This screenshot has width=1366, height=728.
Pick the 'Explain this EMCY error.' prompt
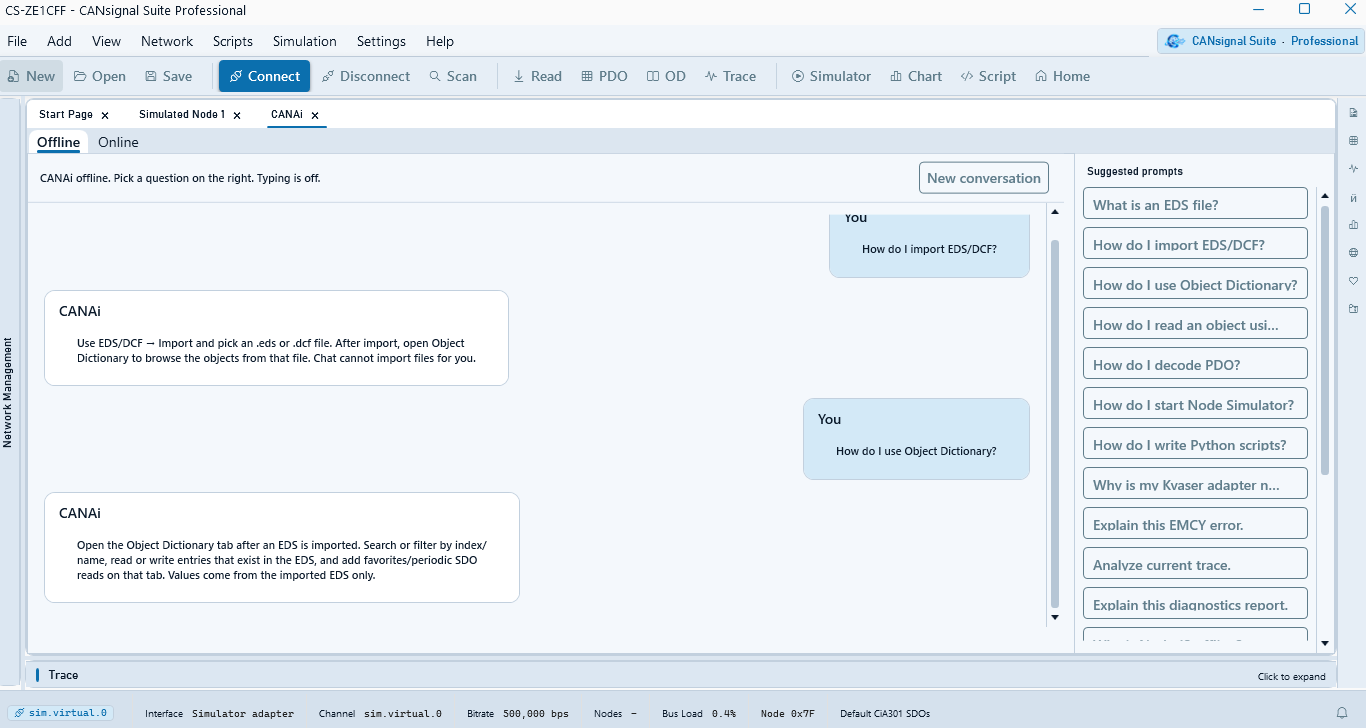[x=1195, y=523]
